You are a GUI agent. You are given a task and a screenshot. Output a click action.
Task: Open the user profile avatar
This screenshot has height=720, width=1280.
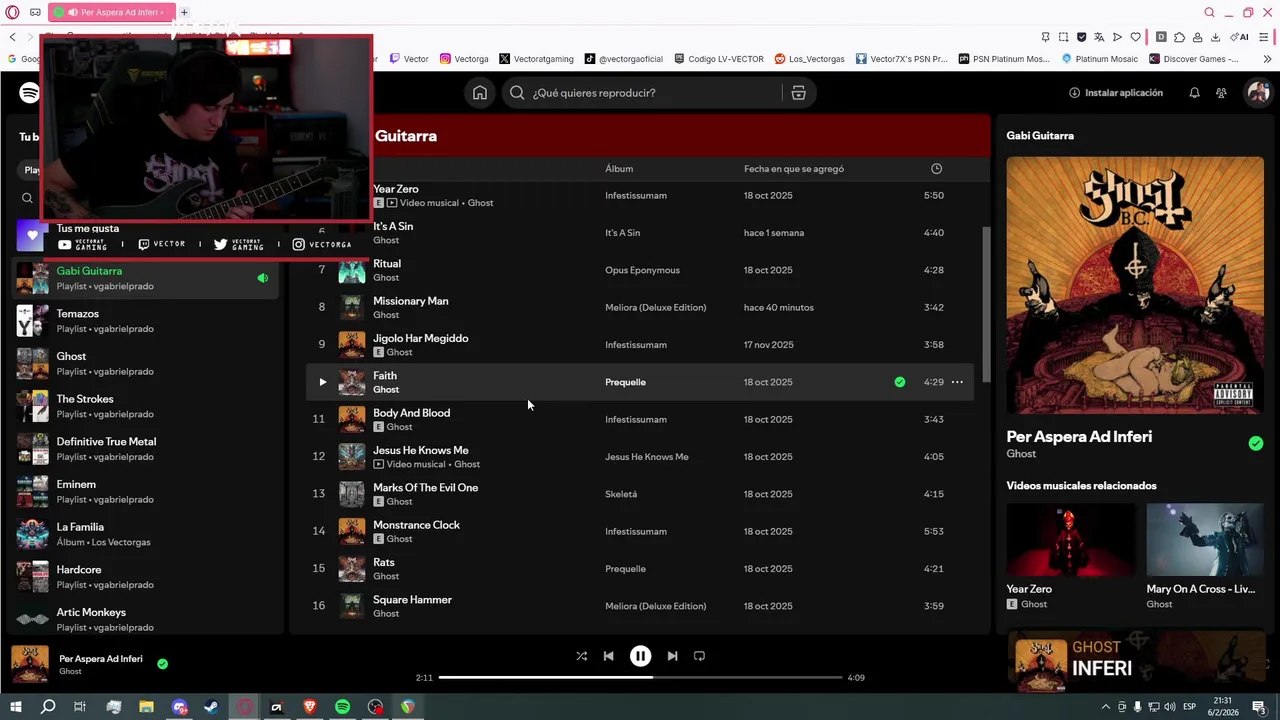point(1257,93)
